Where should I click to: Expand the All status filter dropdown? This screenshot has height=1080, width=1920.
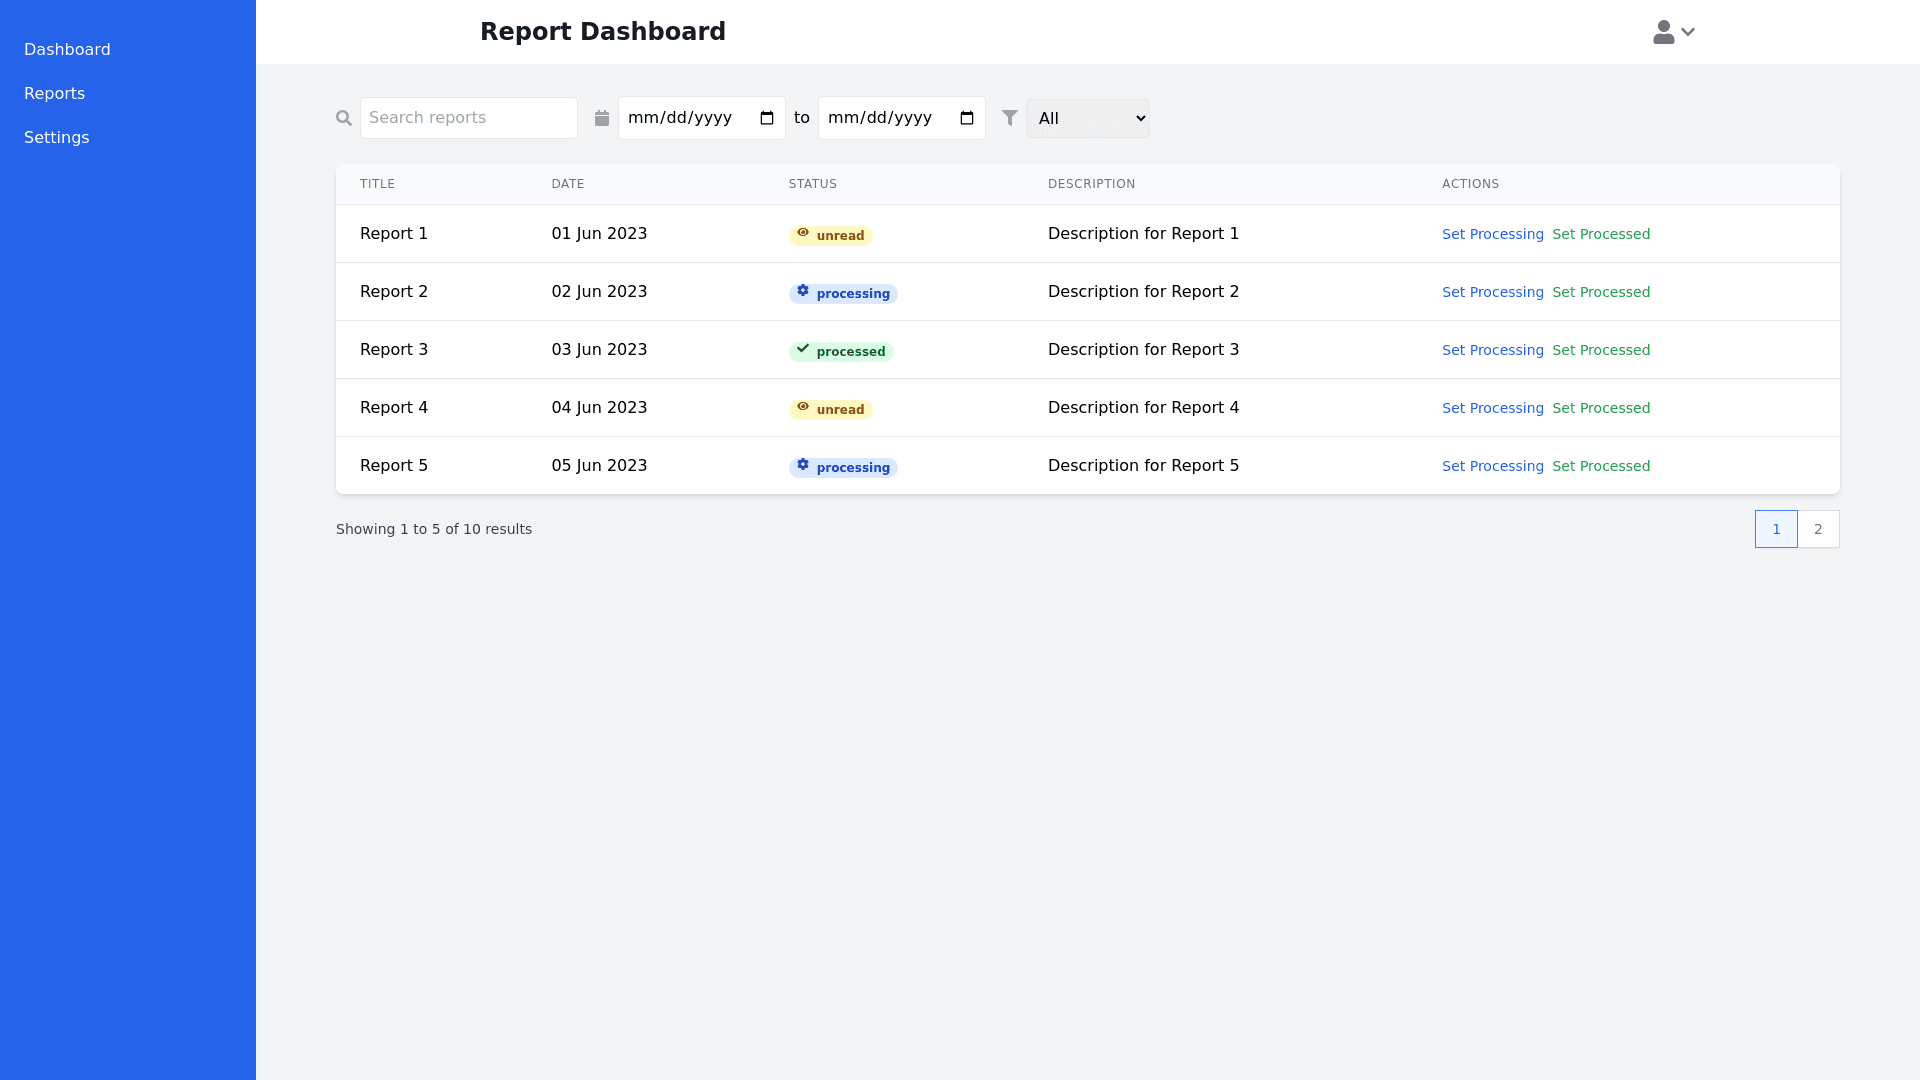[1088, 118]
